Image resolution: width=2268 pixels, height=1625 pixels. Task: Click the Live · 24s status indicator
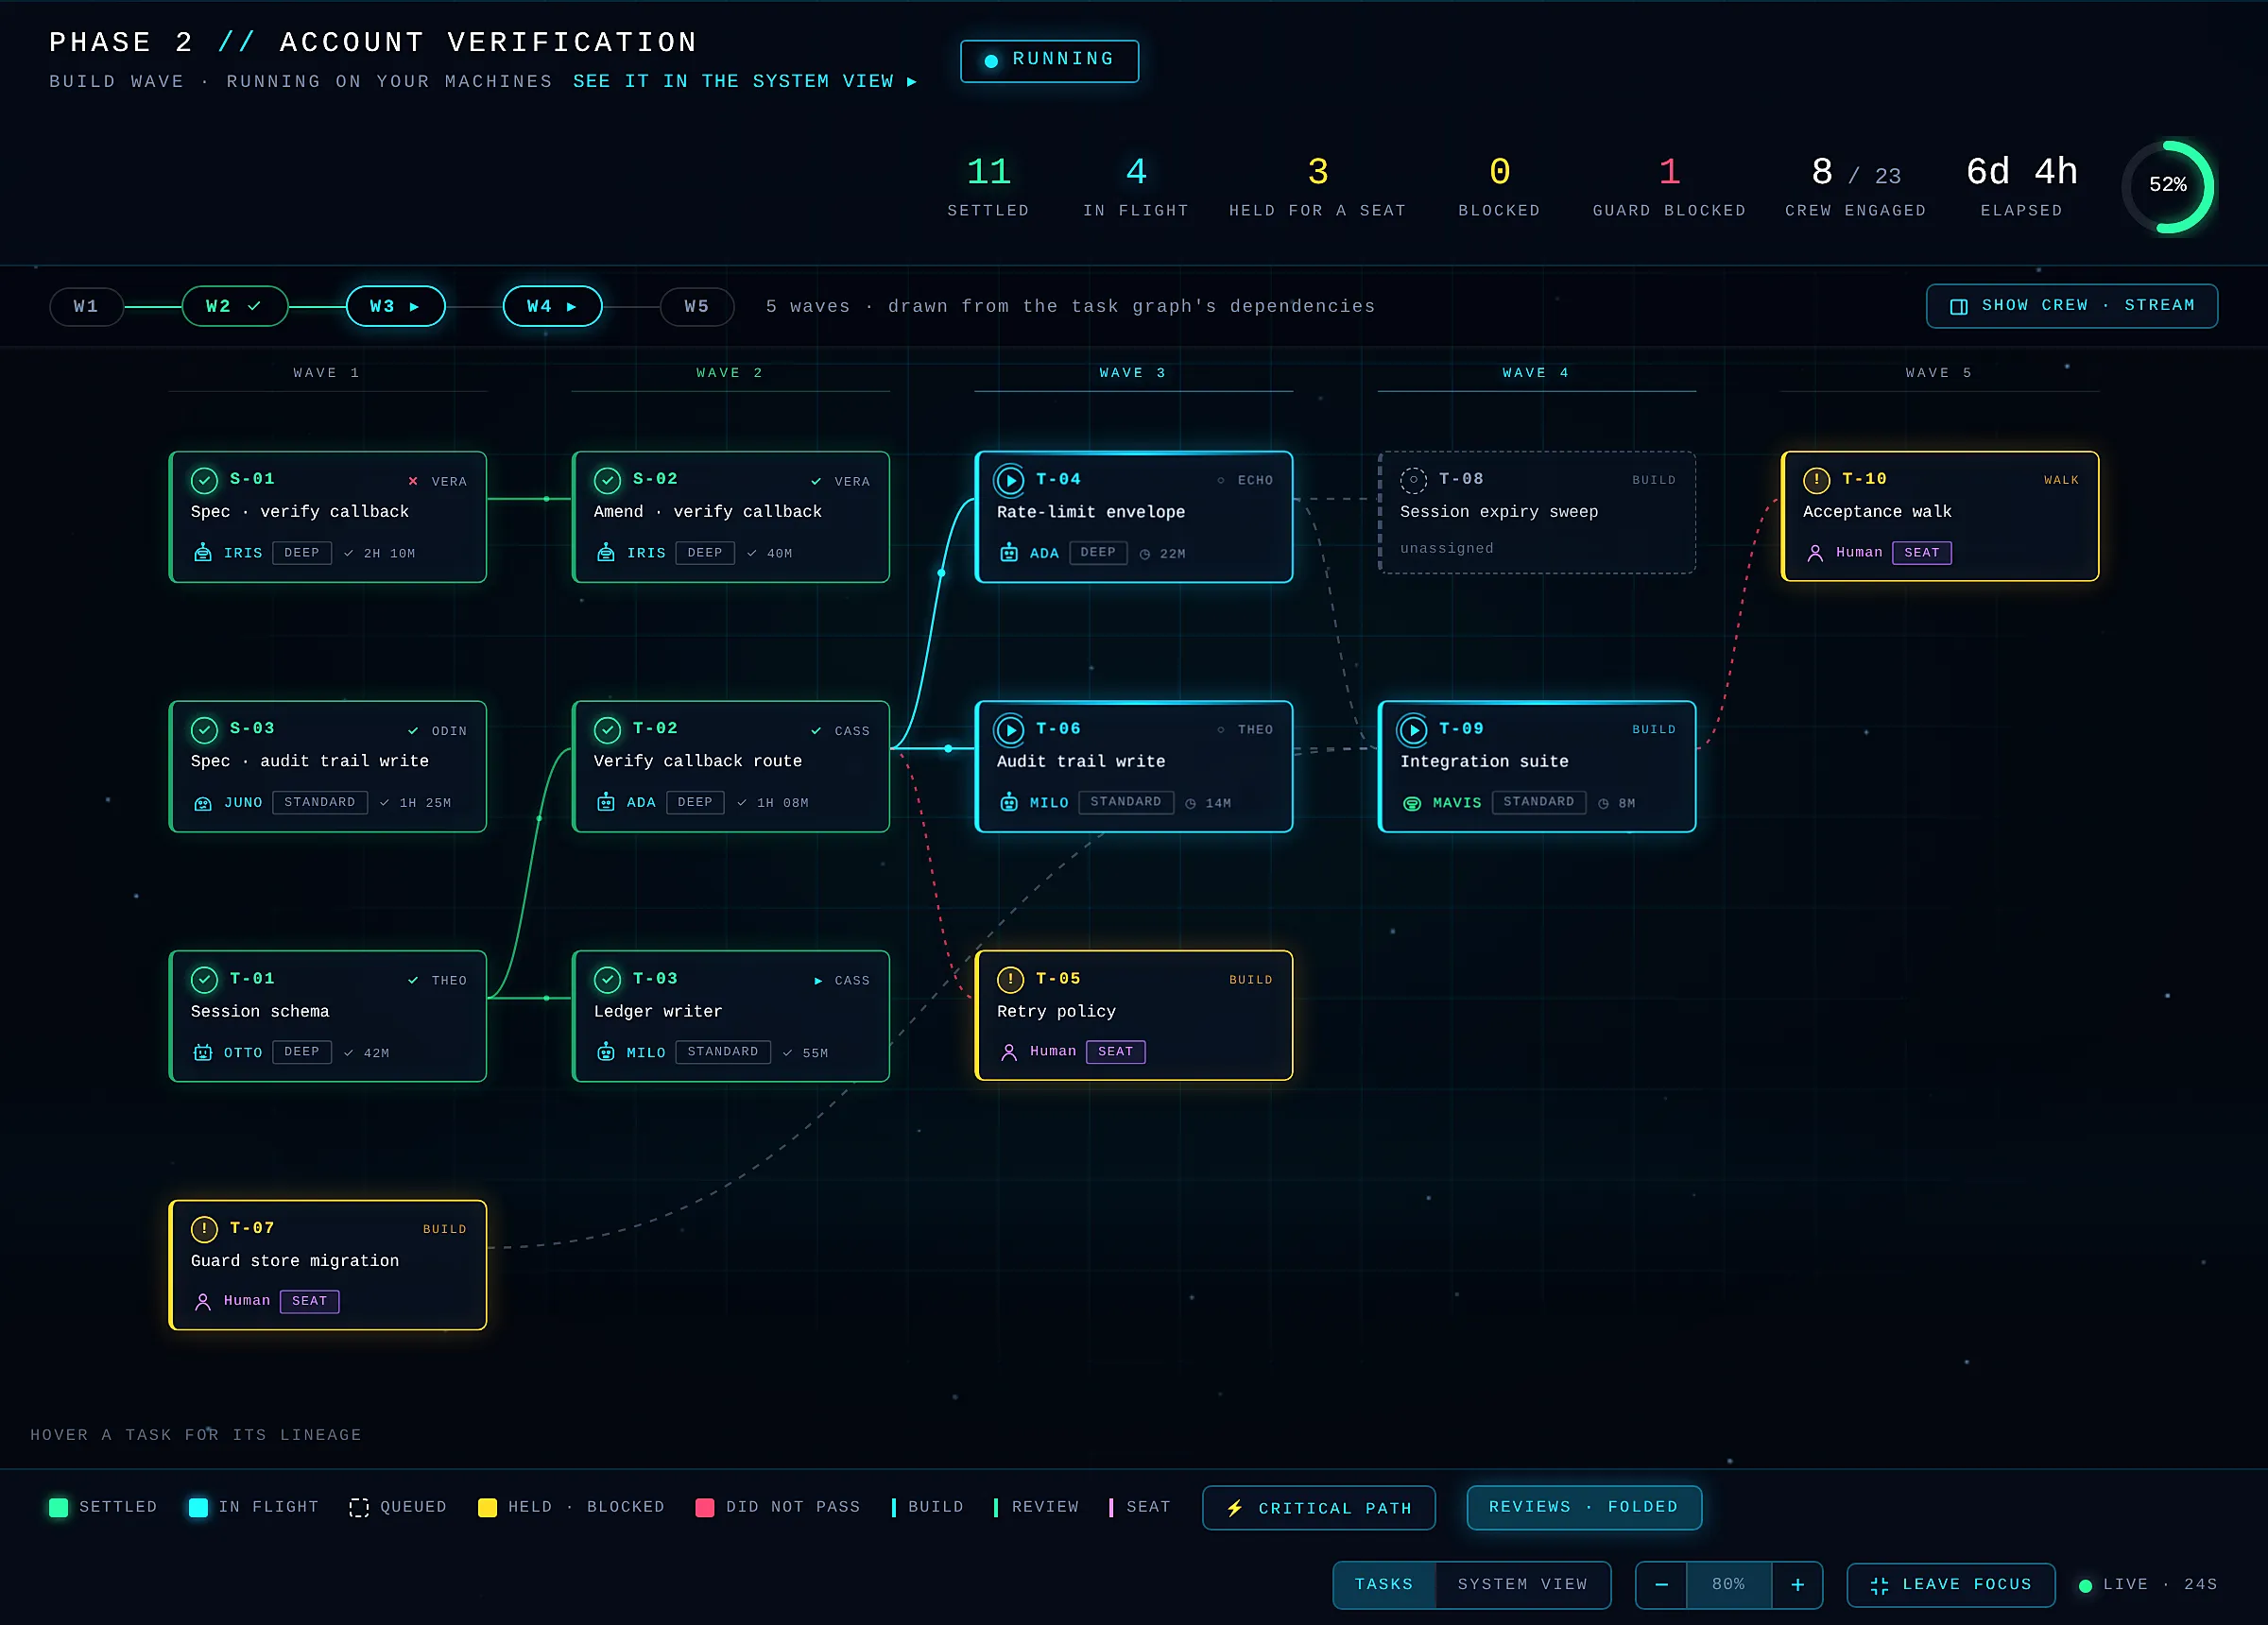tap(2147, 1584)
